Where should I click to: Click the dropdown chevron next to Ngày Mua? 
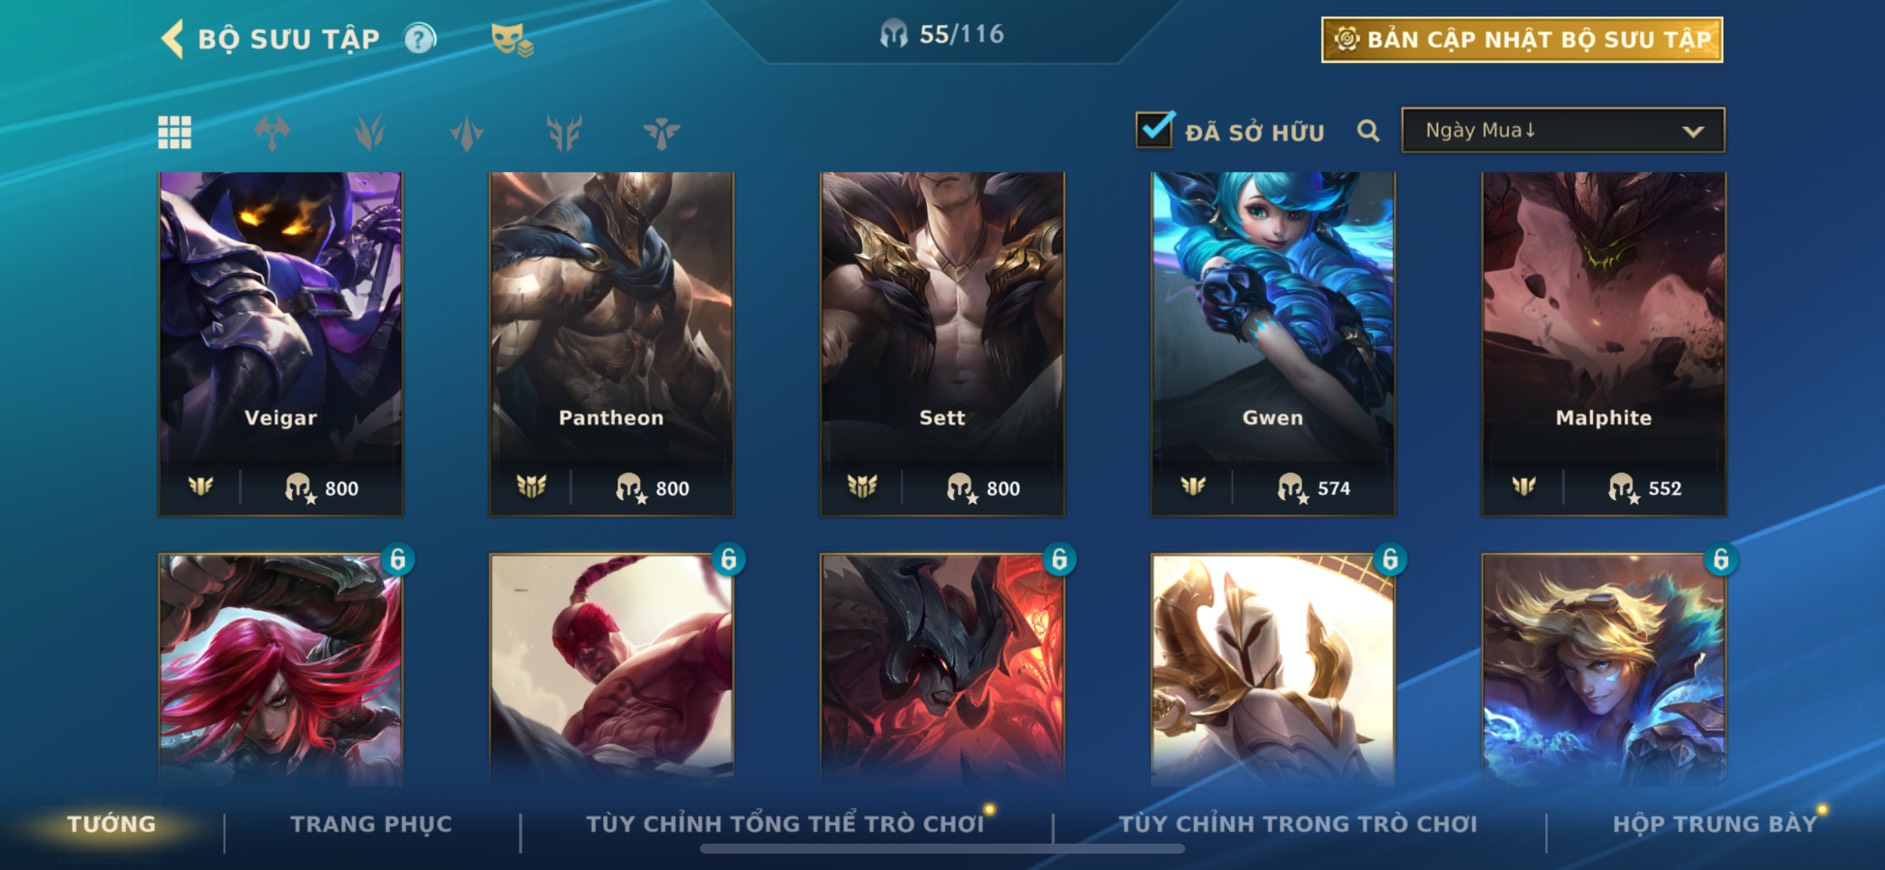pyautogui.click(x=1693, y=131)
